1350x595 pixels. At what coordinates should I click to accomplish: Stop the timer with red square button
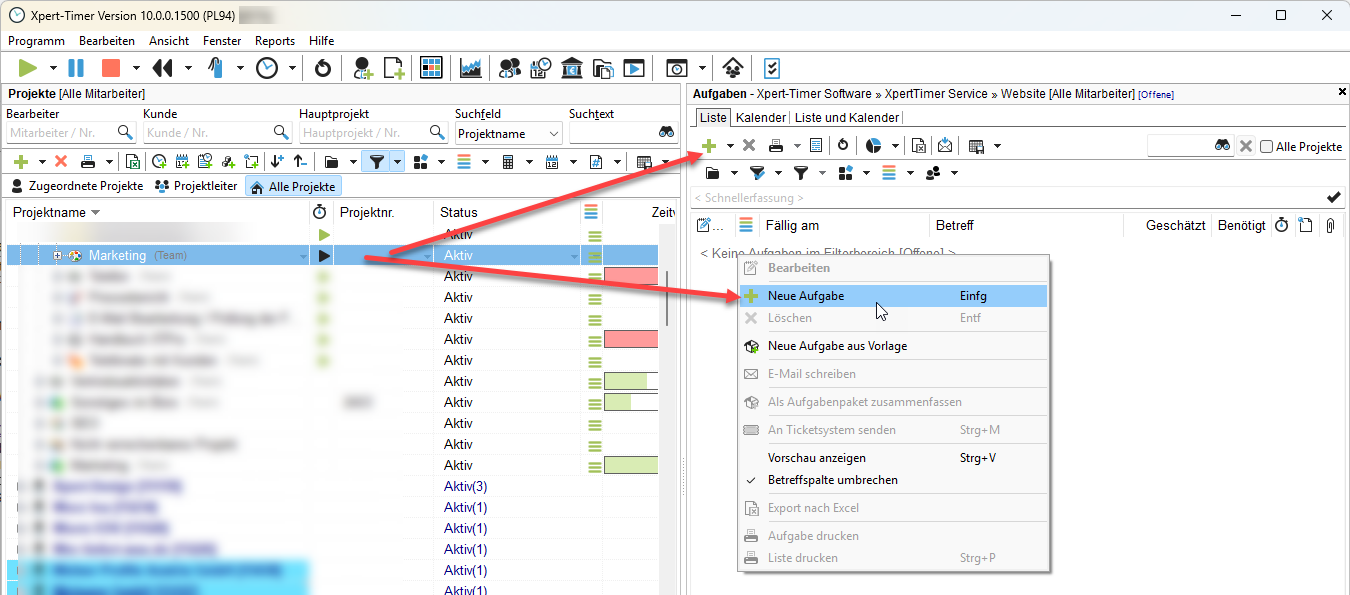tap(110, 68)
